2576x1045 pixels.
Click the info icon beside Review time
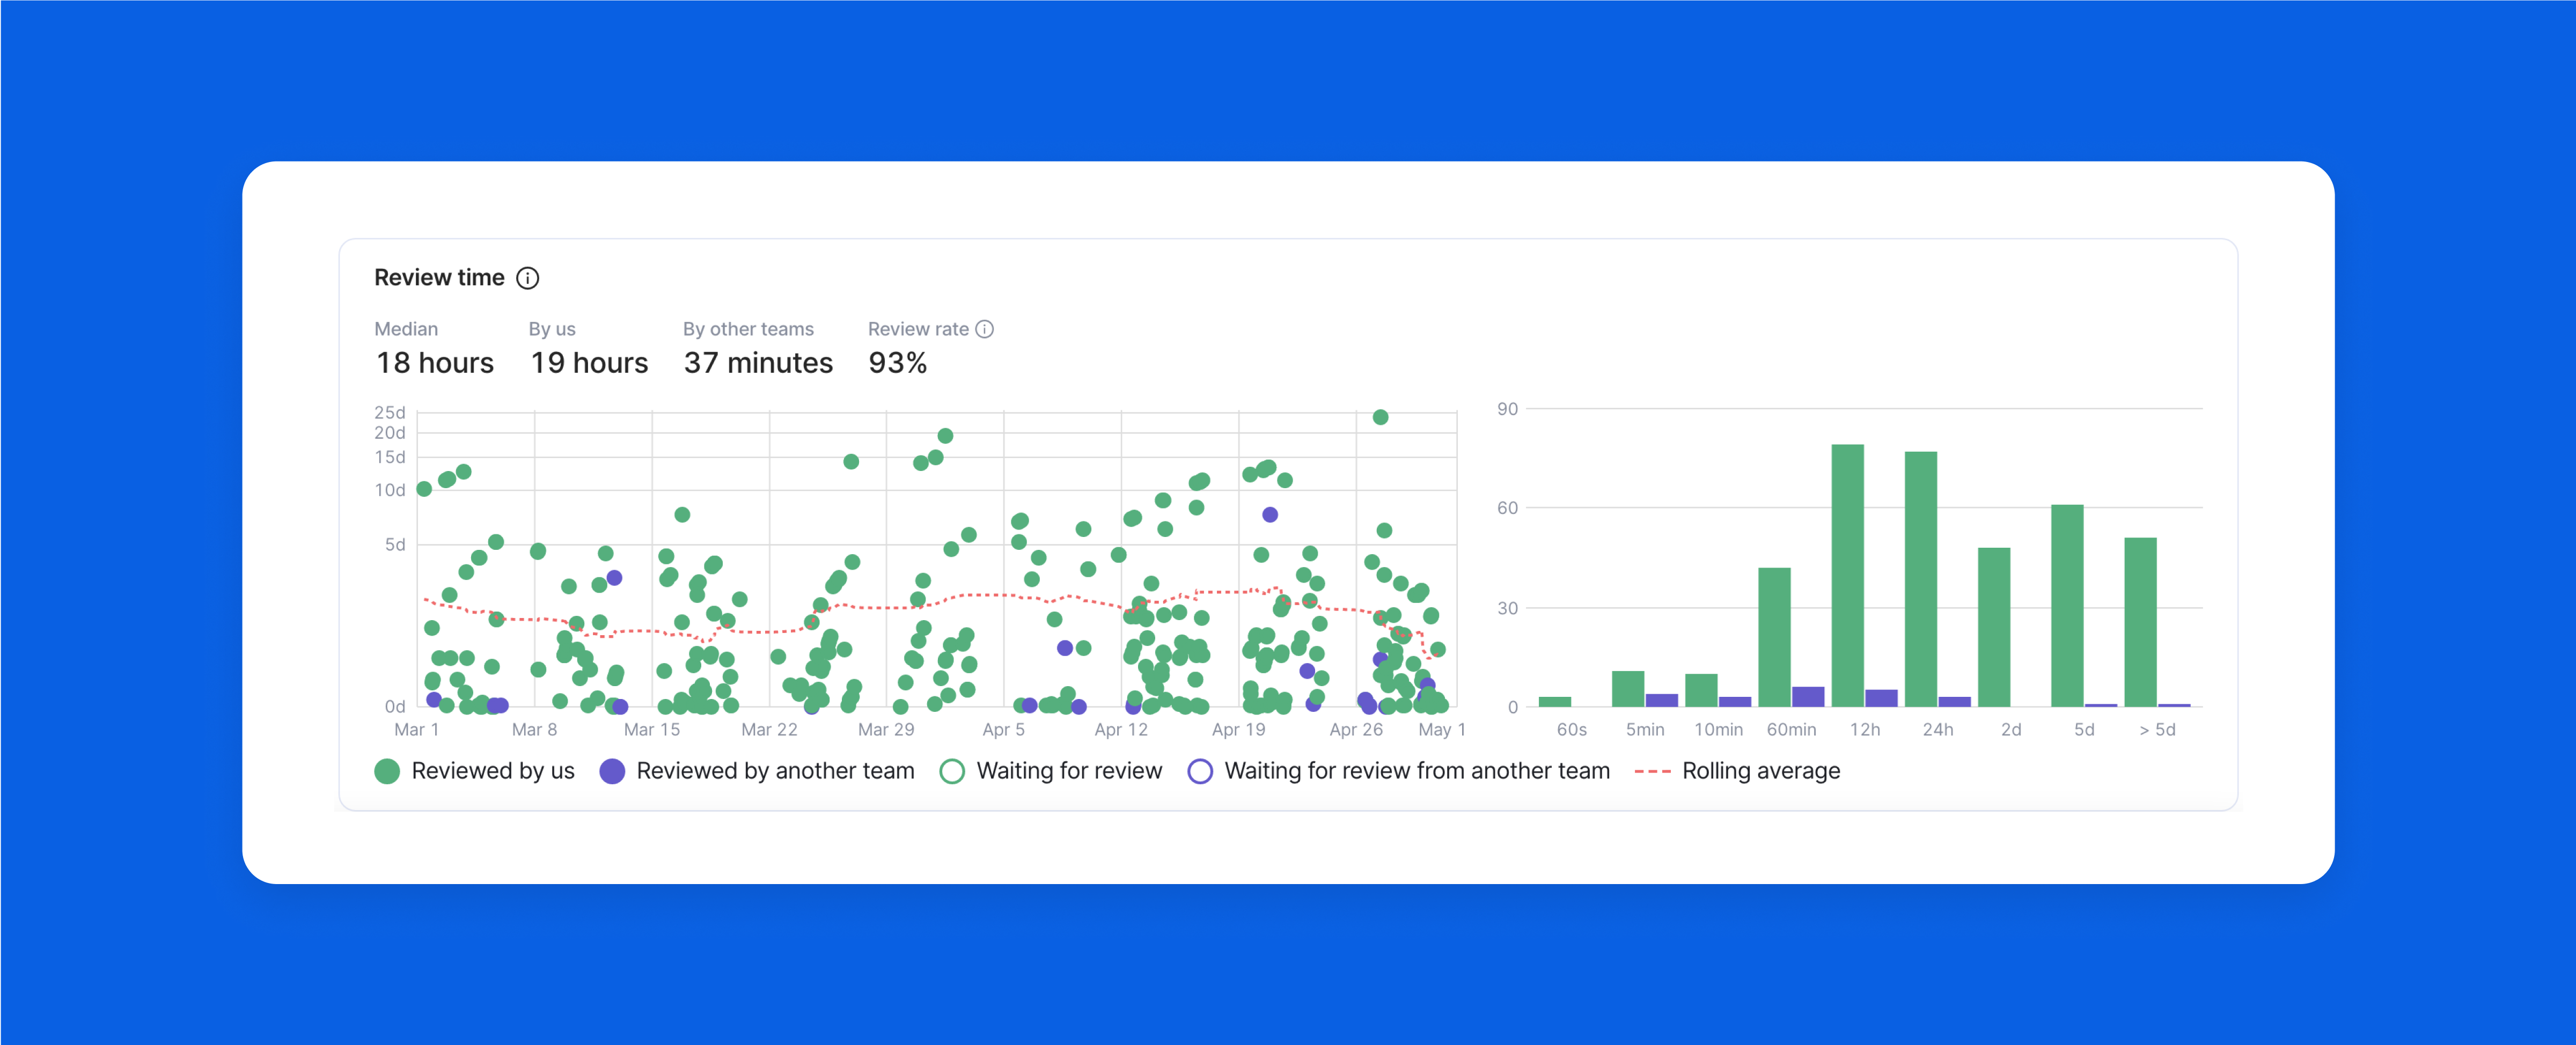(x=527, y=278)
